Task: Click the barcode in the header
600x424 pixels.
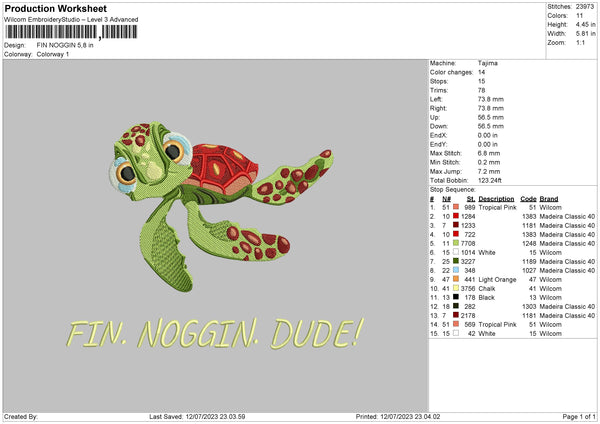Action: click(71, 32)
